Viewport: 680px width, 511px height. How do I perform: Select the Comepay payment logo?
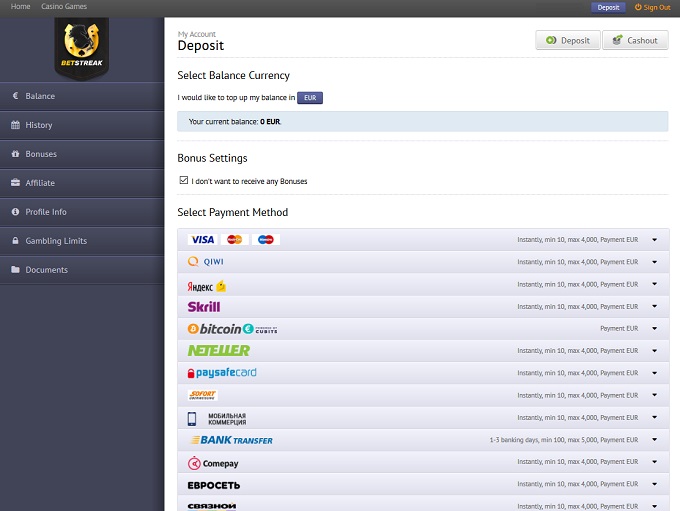point(214,463)
